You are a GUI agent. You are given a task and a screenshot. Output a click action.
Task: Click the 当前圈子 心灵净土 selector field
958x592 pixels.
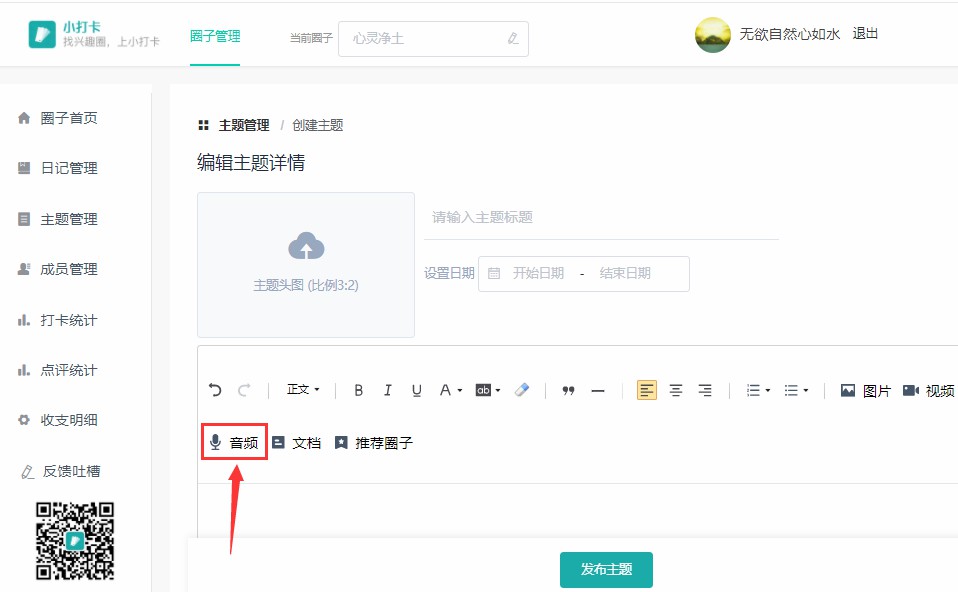coord(433,38)
